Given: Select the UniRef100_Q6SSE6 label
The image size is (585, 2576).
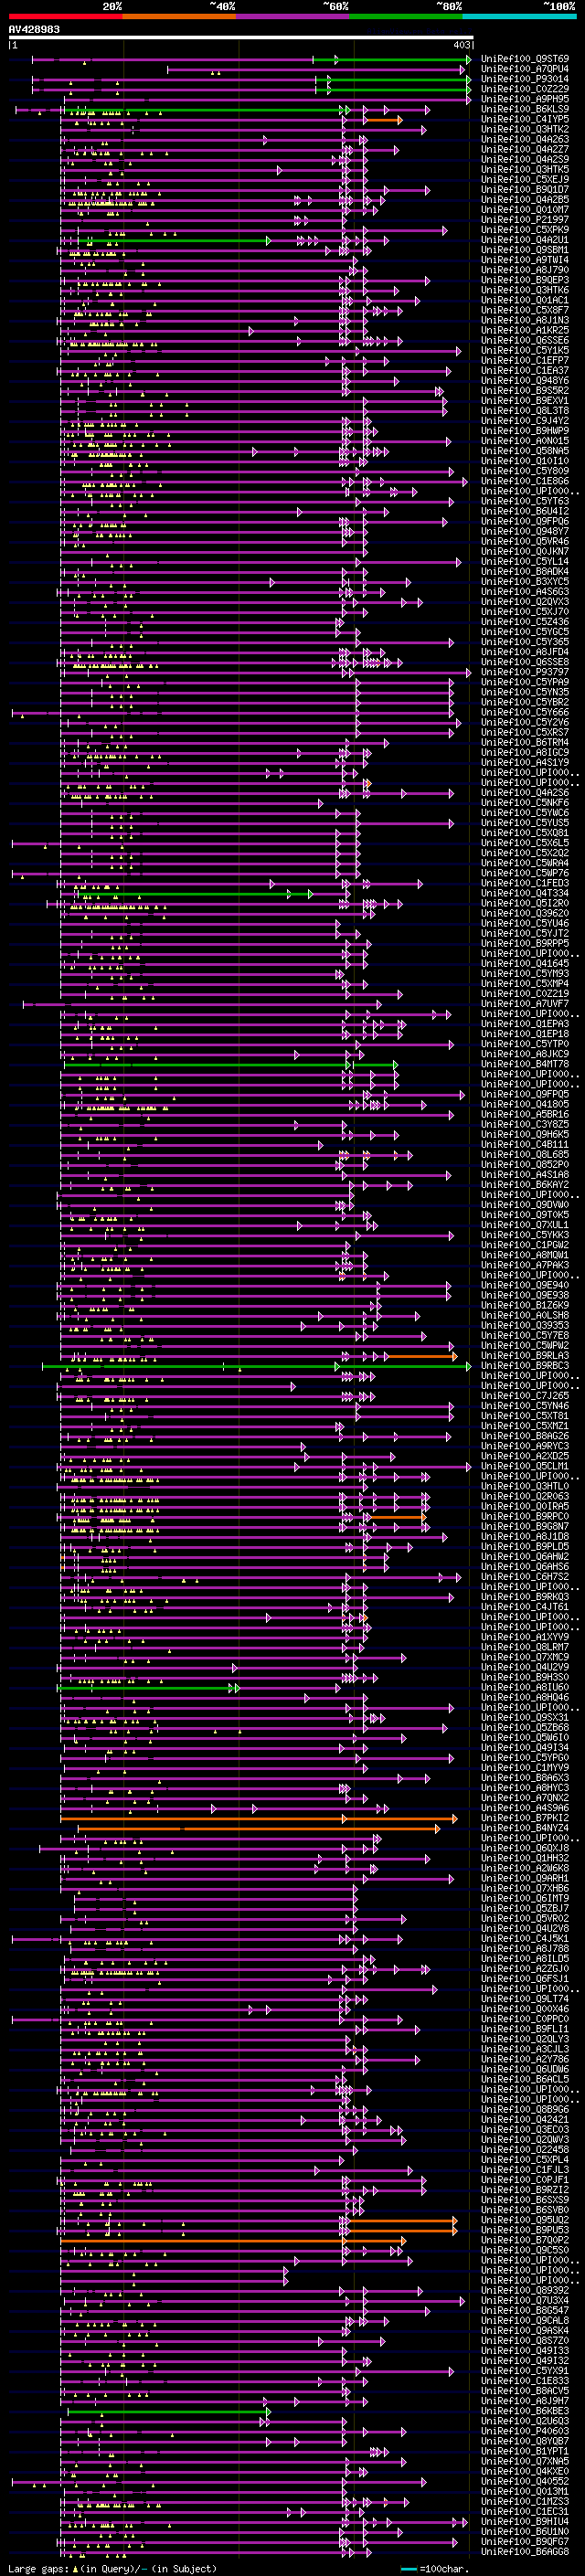Looking at the screenshot, I should click(525, 340).
